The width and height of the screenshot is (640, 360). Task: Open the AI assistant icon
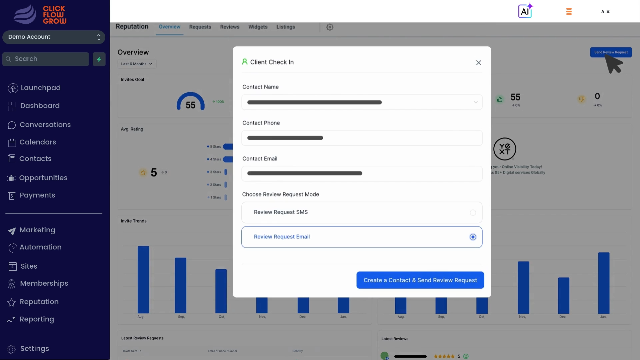pos(525,11)
